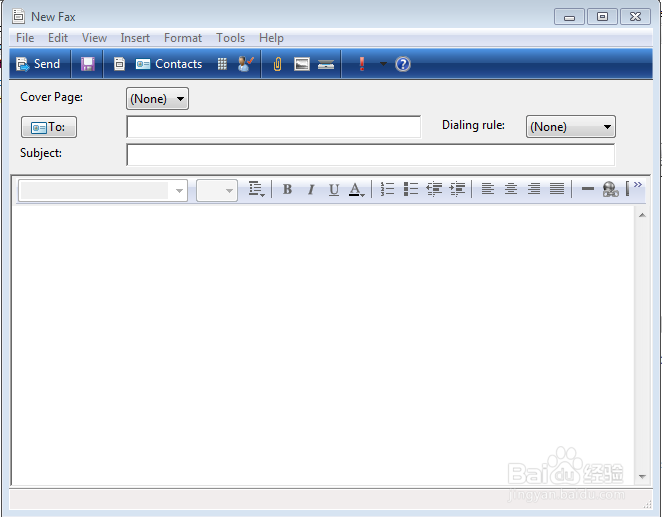Open help via the question mark icon

click(x=403, y=64)
